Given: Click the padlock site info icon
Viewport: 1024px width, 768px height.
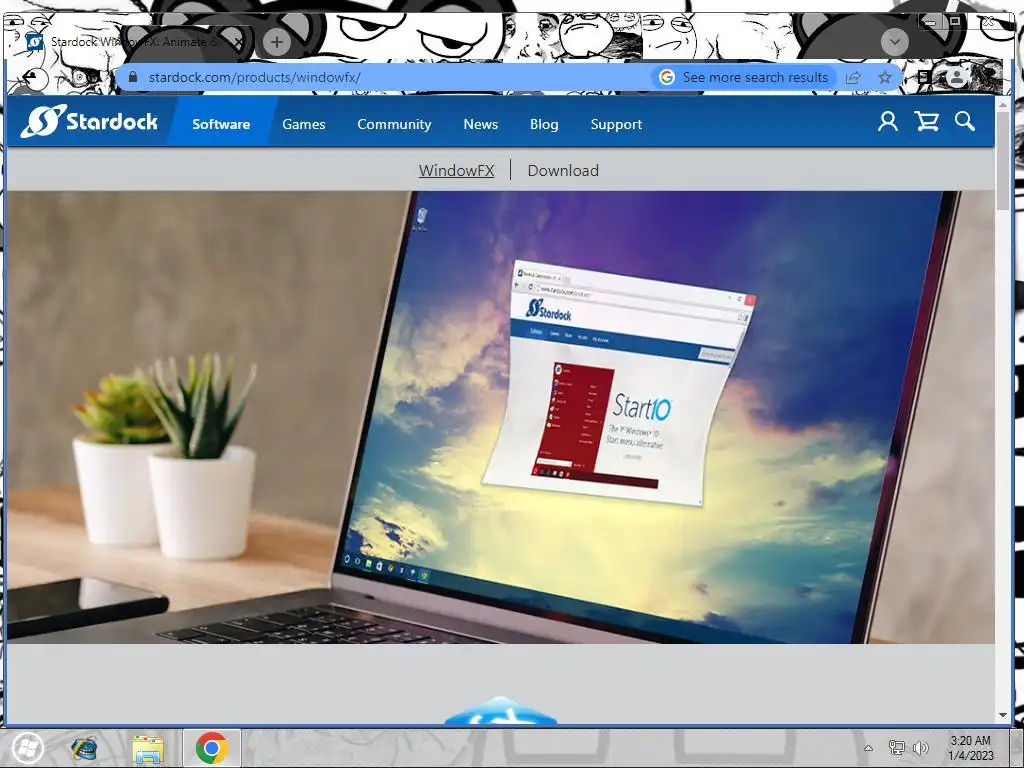Looking at the screenshot, I should 133,77.
